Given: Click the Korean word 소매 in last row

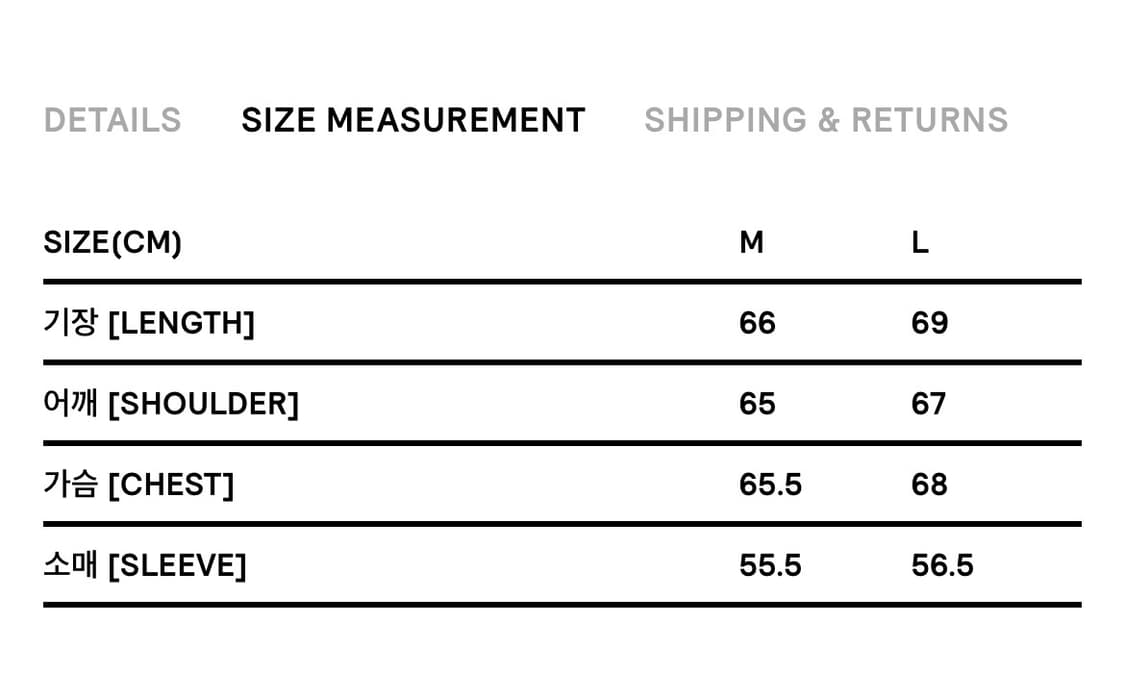Looking at the screenshot, I should [x=70, y=566].
